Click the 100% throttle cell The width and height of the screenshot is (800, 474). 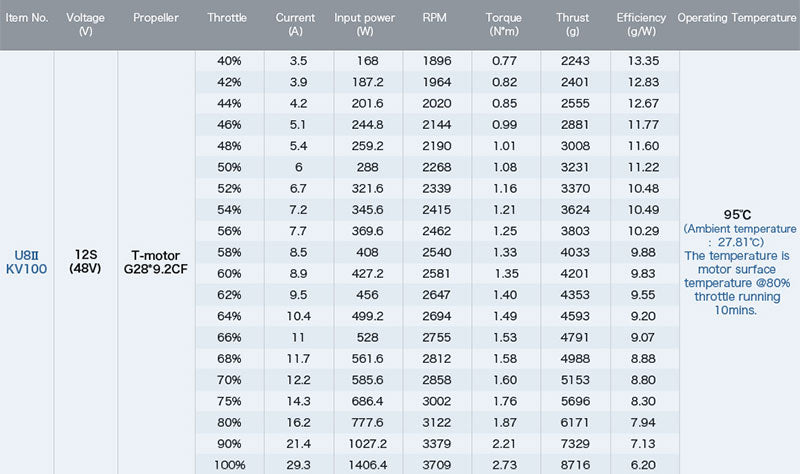(229, 464)
